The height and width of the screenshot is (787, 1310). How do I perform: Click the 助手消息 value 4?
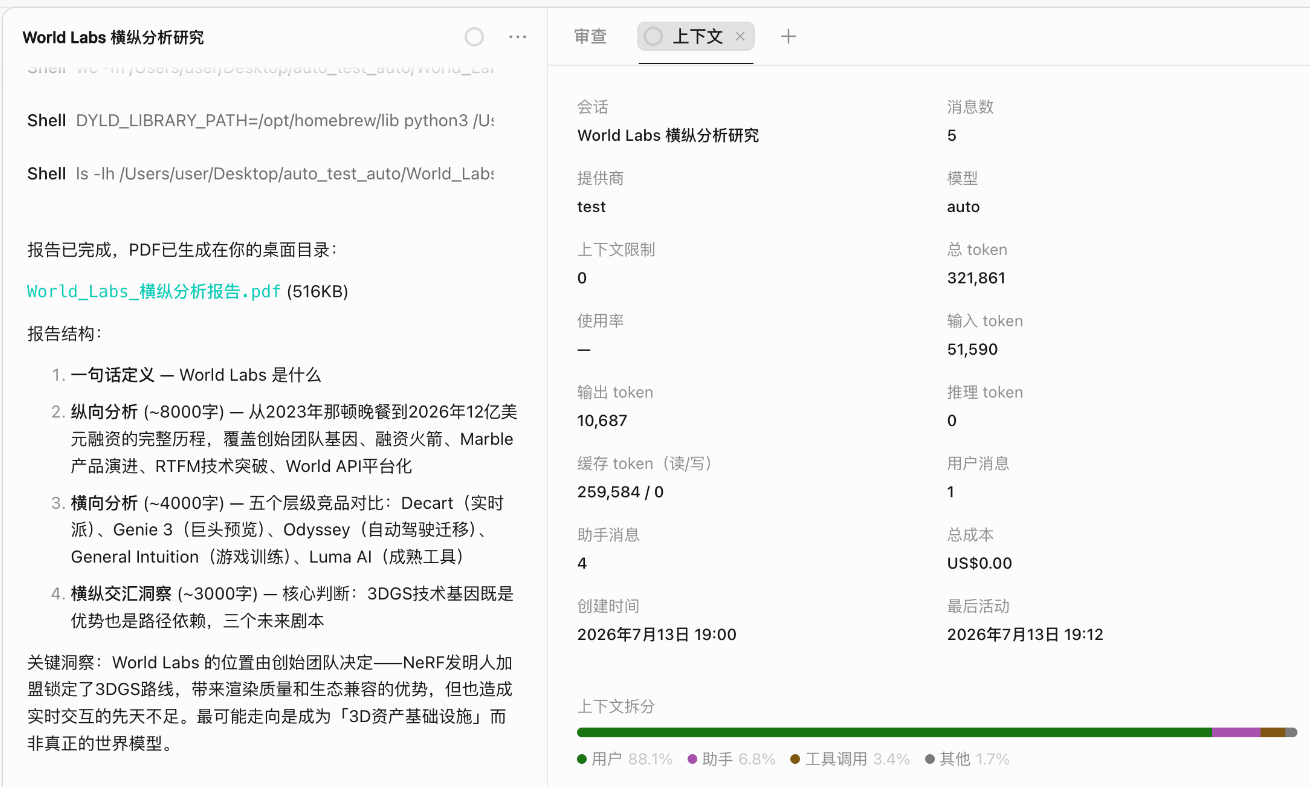tap(582, 563)
